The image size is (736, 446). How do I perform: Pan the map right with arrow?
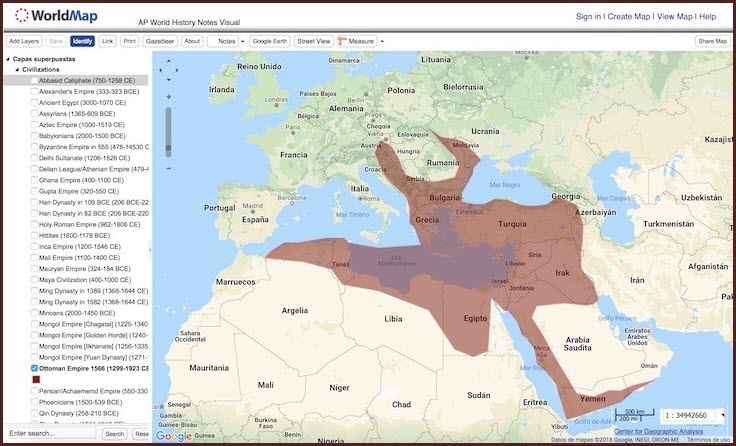pyautogui.click(x=177, y=72)
